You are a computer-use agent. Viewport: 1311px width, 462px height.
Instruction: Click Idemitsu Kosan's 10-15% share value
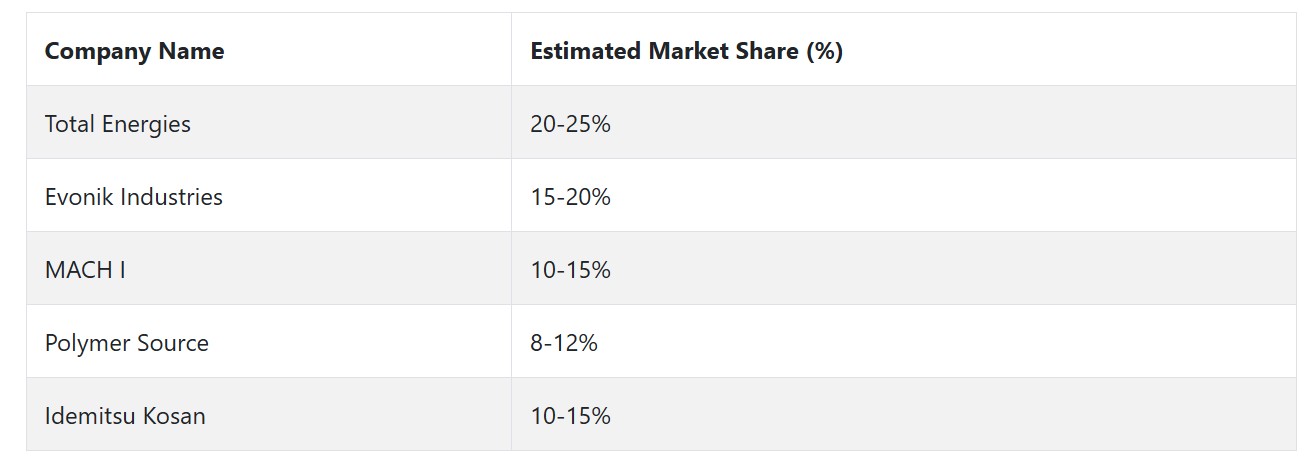coord(570,416)
